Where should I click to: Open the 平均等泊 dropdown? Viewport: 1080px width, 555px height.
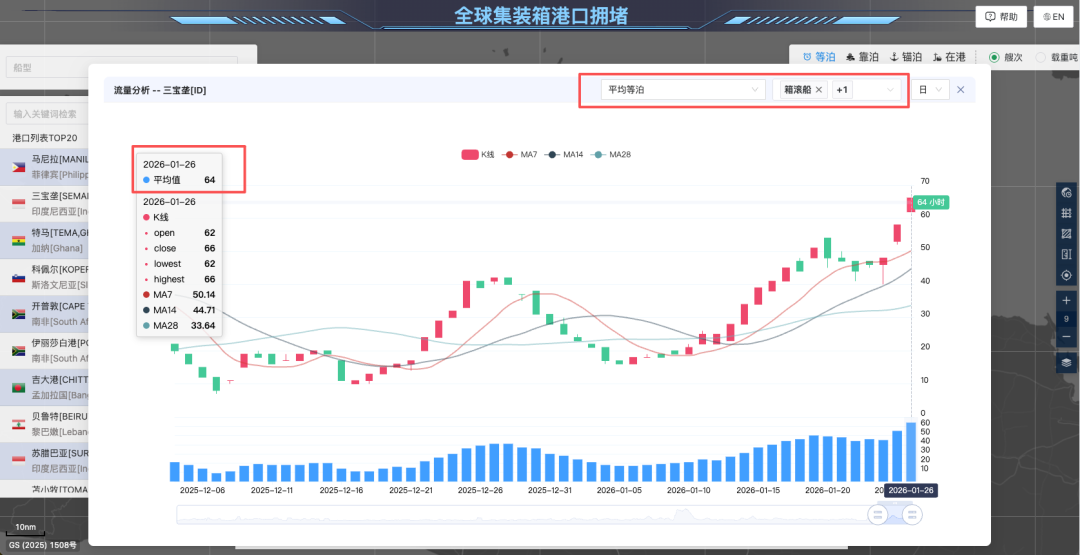[684, 90]
